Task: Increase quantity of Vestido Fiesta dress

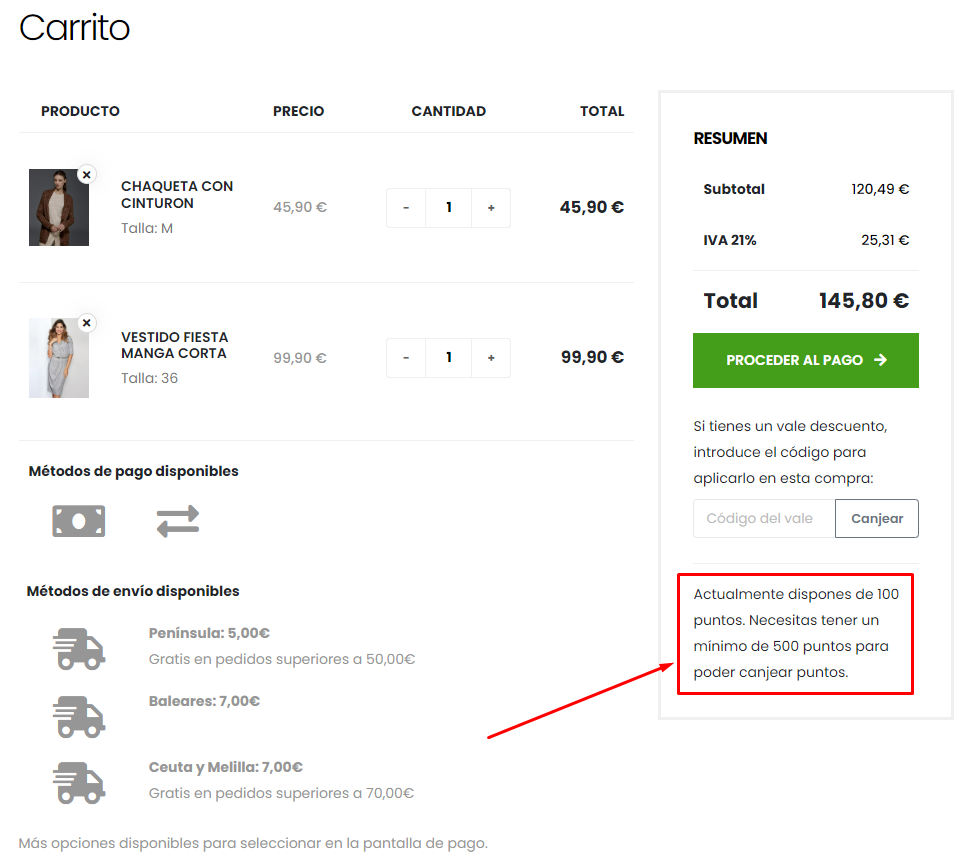Action: 491,358
